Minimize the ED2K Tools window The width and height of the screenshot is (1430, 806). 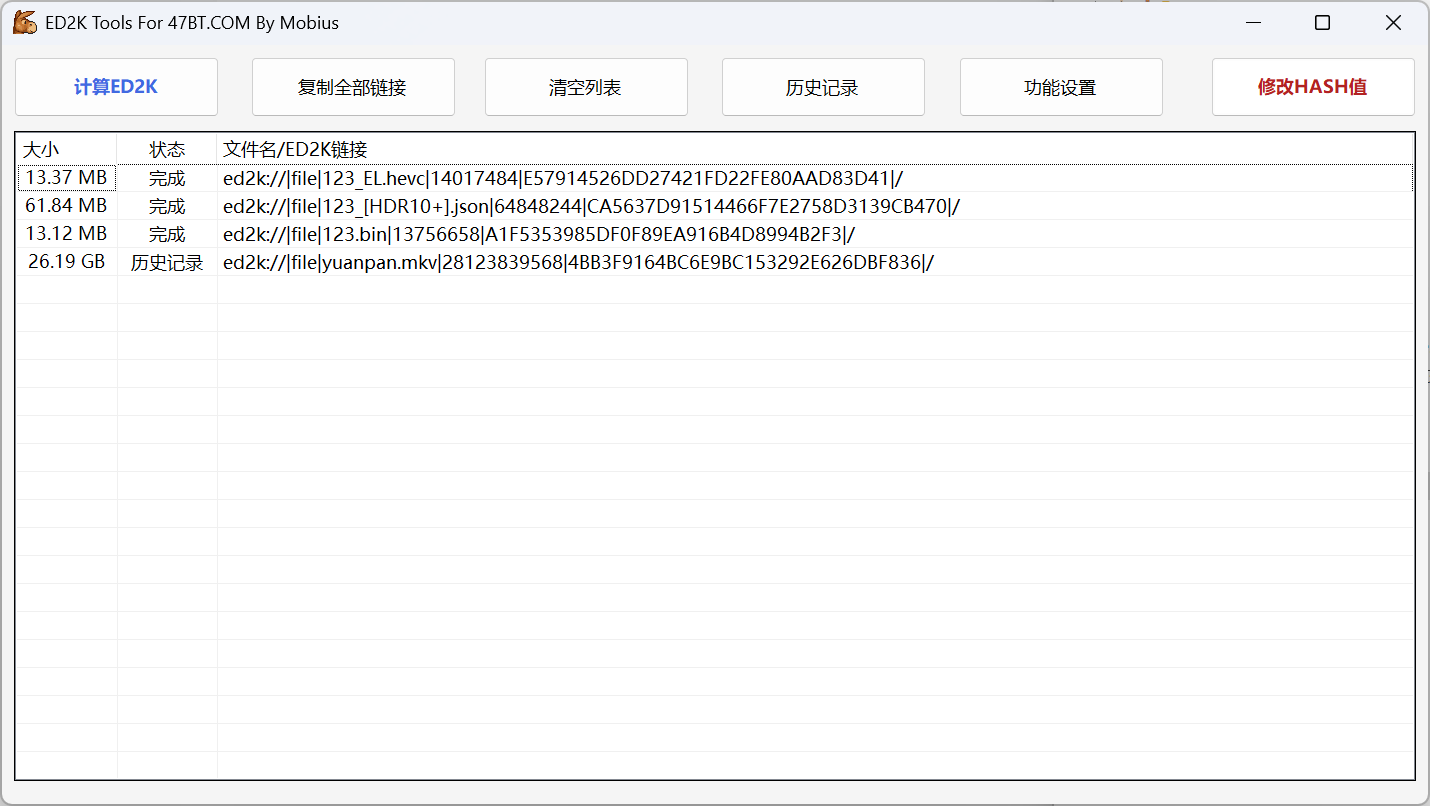[x=1251, y=23]
